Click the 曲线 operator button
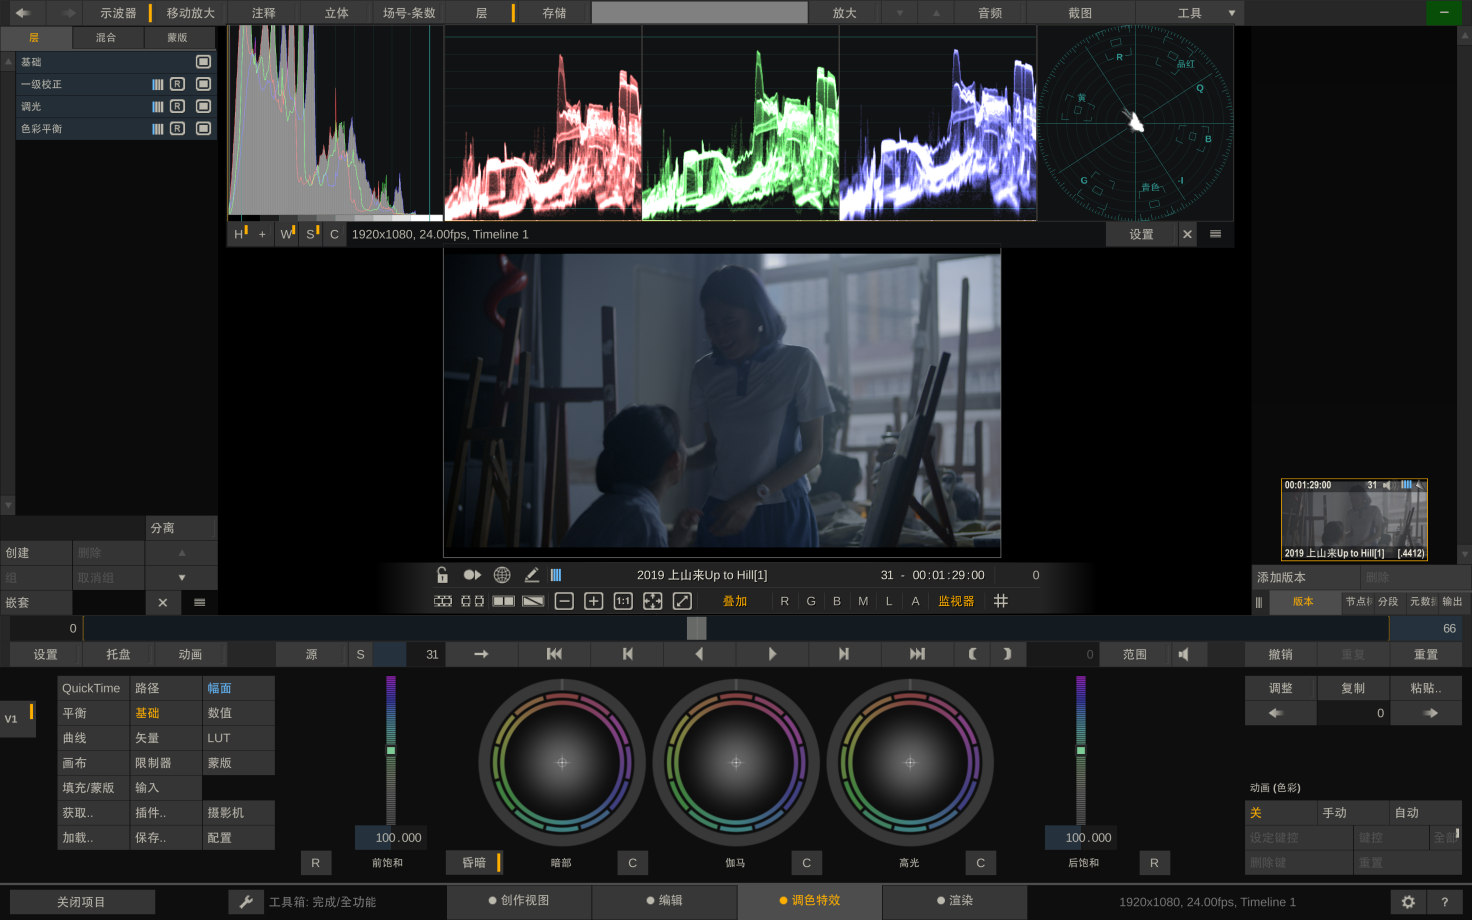The height and width of the screenshot is (920, 1472). pos(94,738)
